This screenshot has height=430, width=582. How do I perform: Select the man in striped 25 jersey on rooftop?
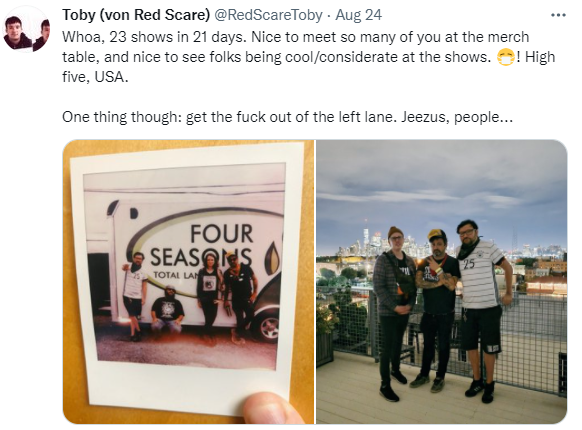481,310
